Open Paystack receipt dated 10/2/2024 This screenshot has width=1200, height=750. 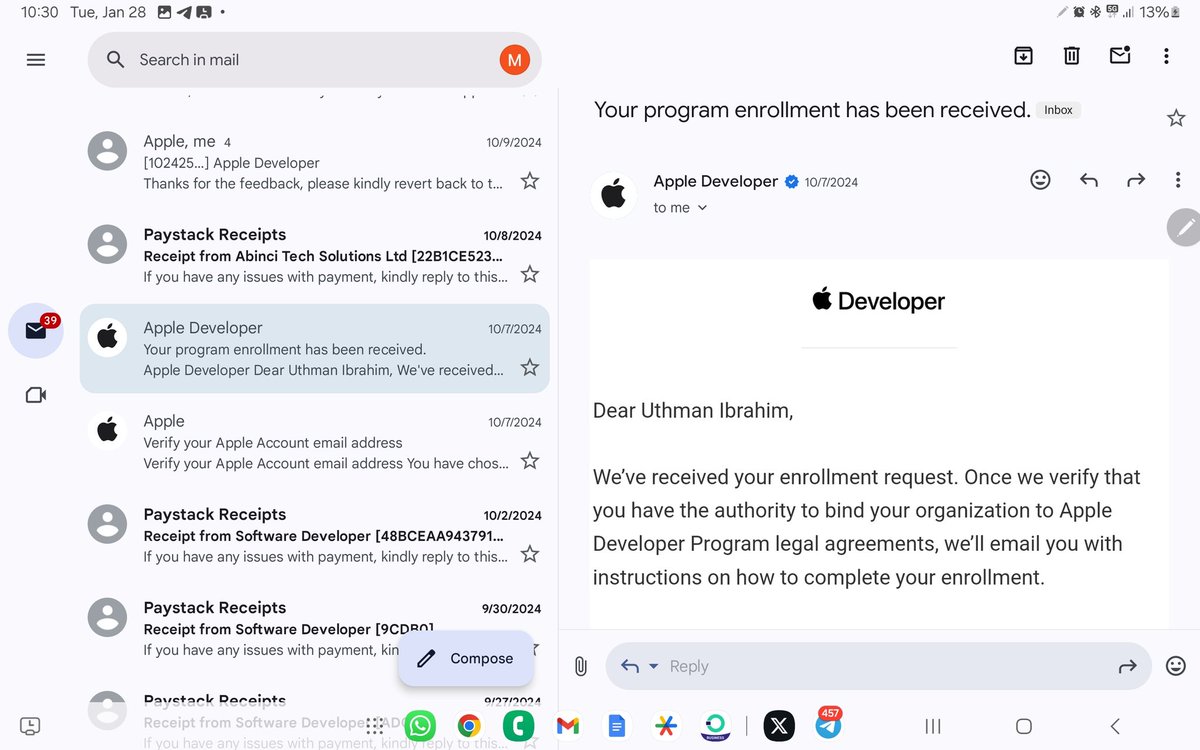coord(314,534)
